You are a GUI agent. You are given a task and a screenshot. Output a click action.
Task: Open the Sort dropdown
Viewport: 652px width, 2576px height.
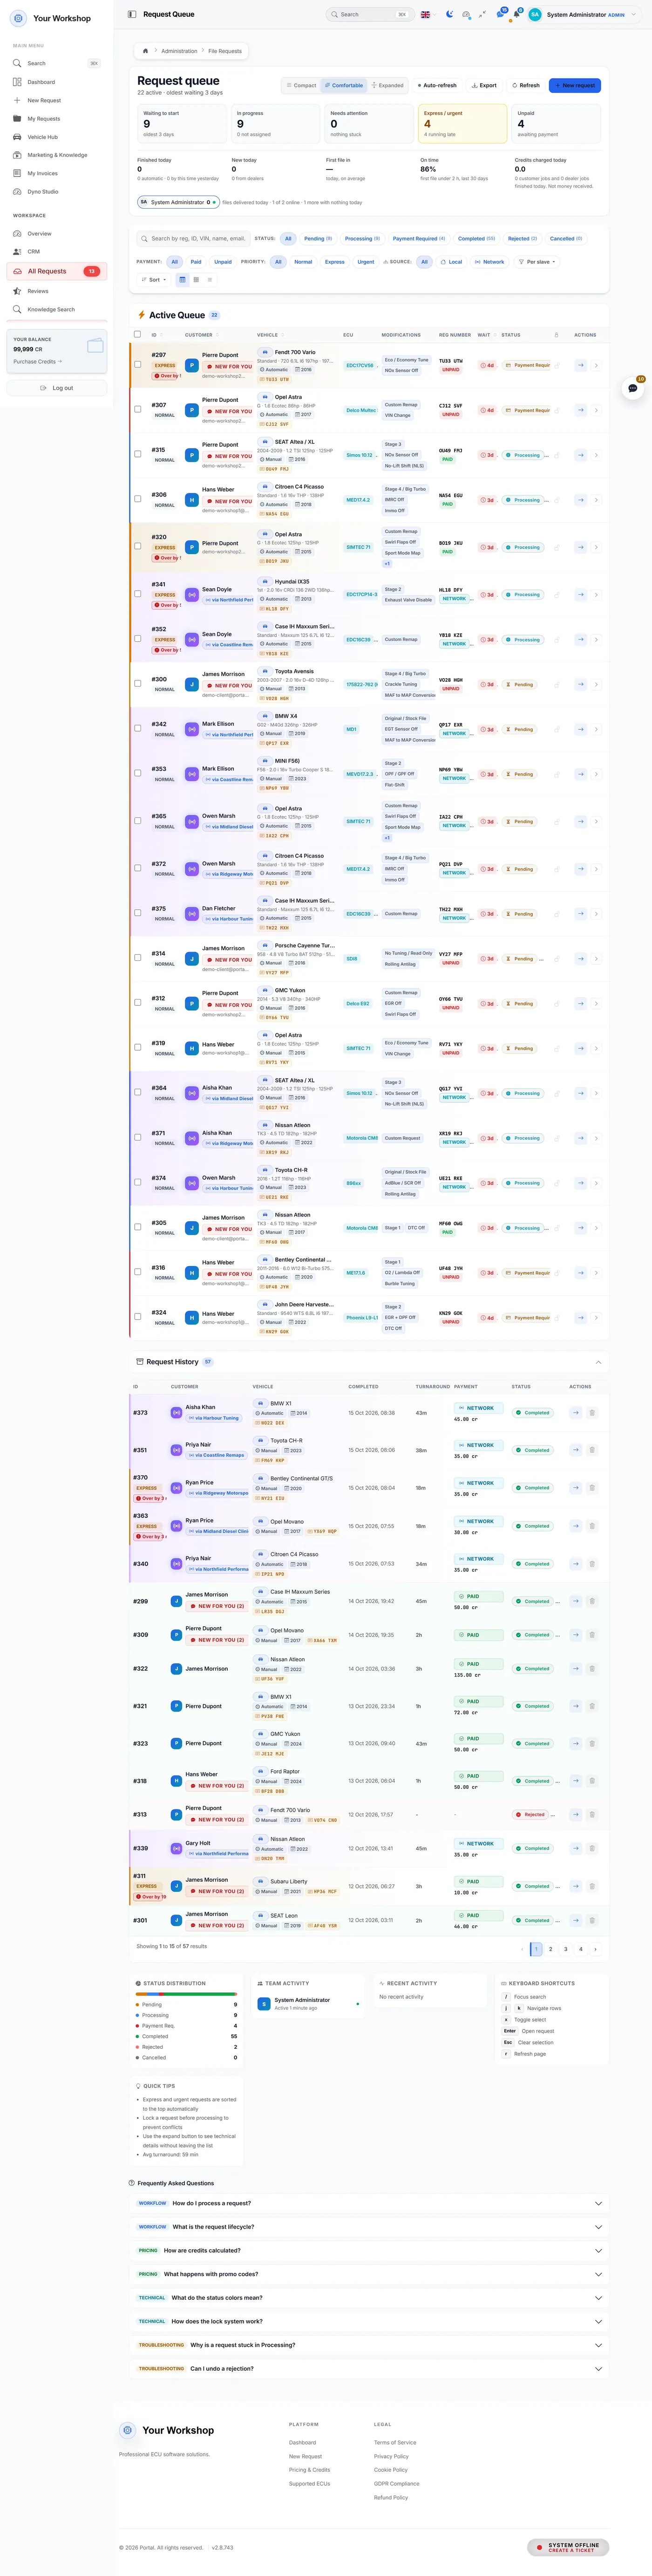(x=154, y=280)
